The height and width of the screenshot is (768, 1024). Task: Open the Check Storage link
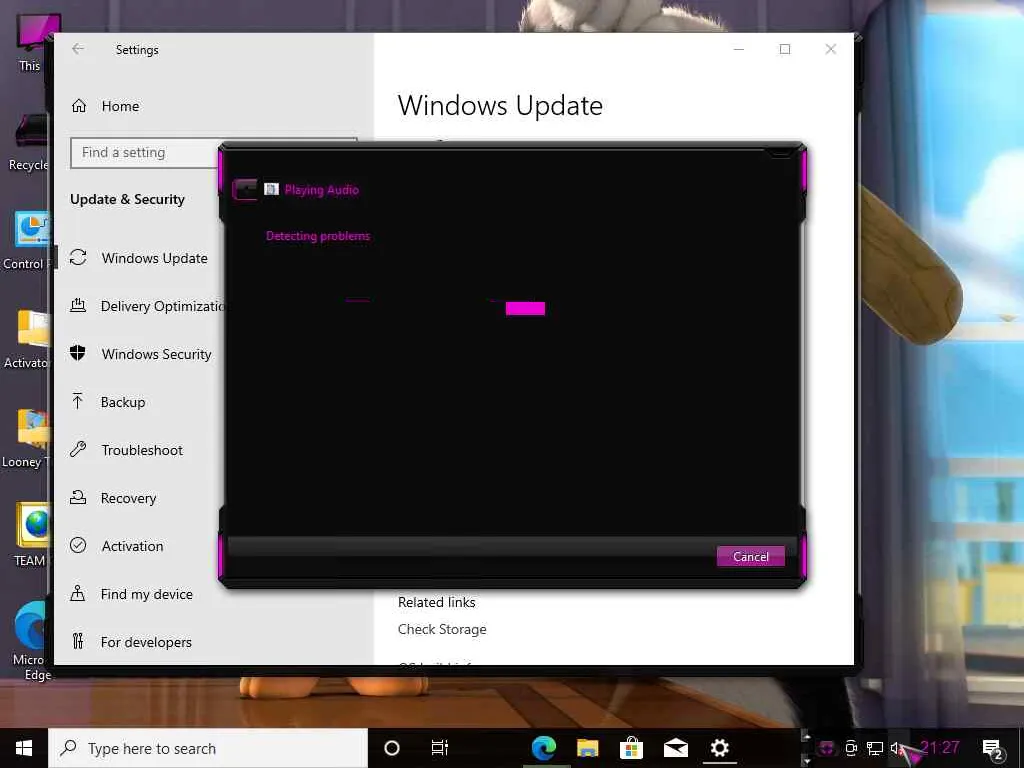(442, 630)
